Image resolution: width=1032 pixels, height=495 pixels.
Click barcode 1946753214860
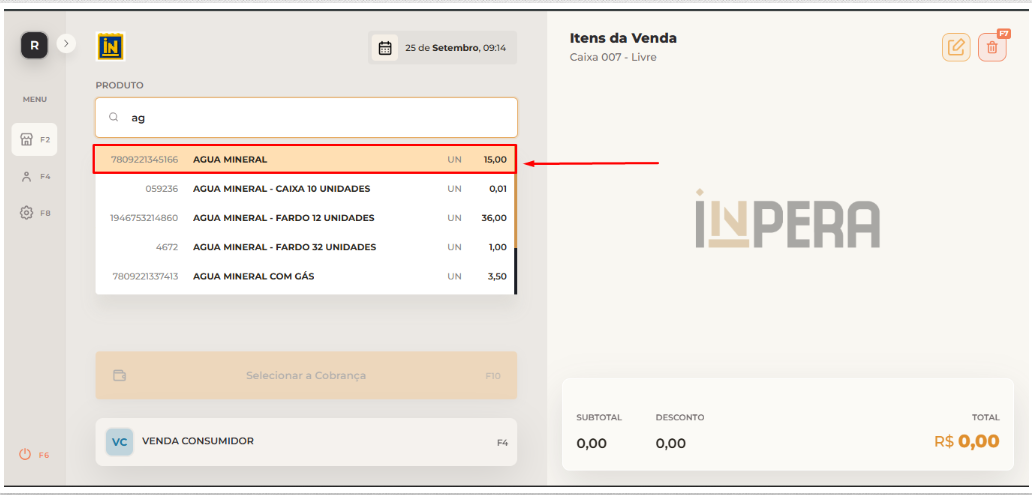click(144, 218)
